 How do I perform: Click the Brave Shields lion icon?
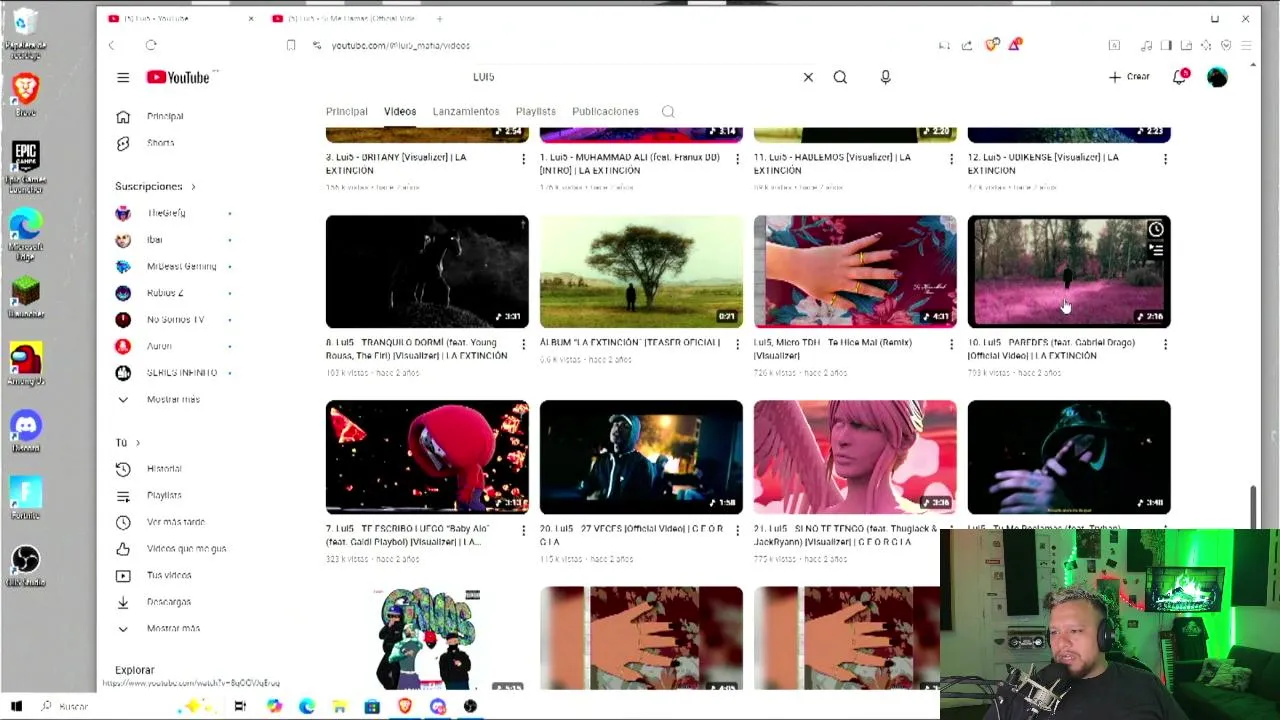click(992, 44)
